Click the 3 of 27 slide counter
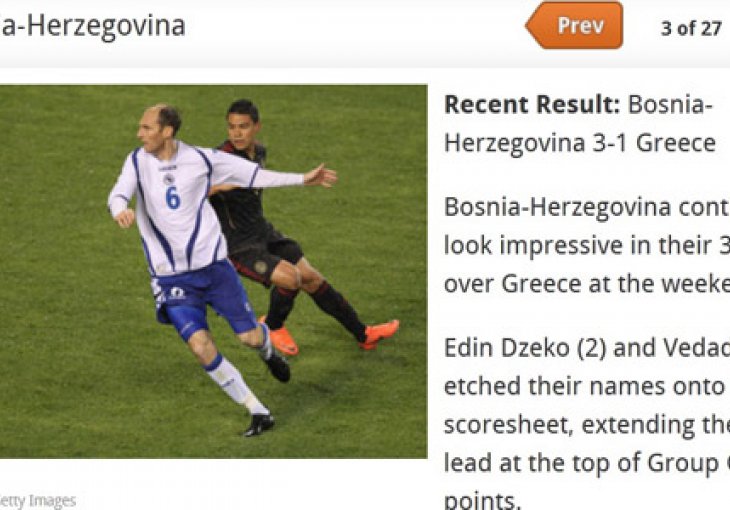The image size is (730, 510). (x=691, y=28)
